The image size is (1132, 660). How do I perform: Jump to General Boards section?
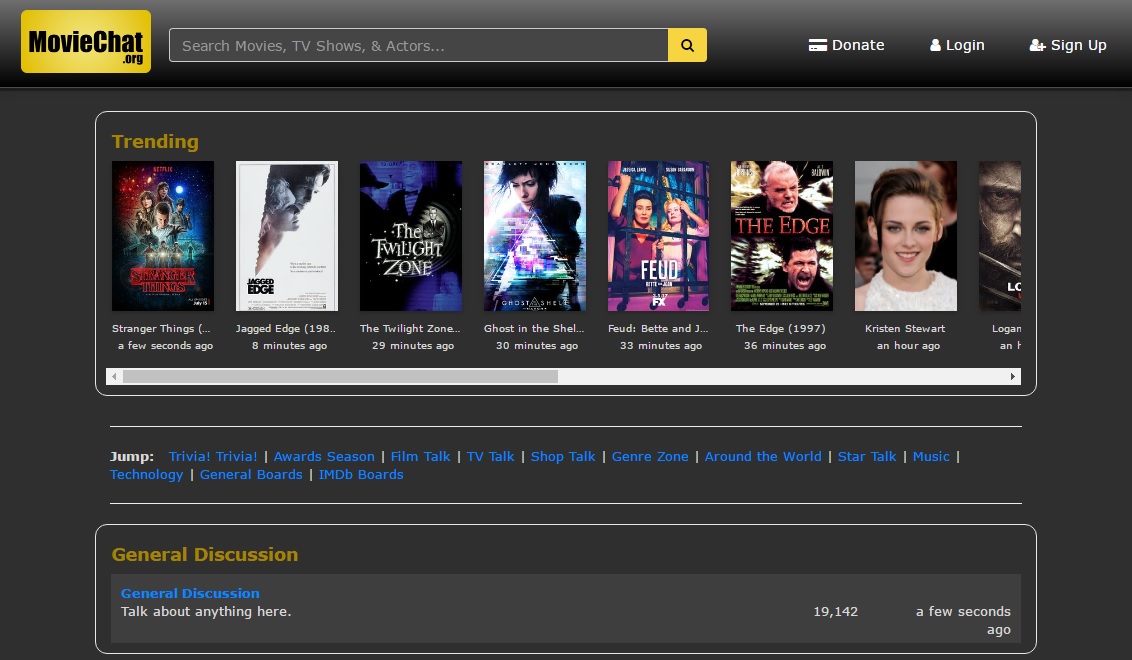click(251, 474)
